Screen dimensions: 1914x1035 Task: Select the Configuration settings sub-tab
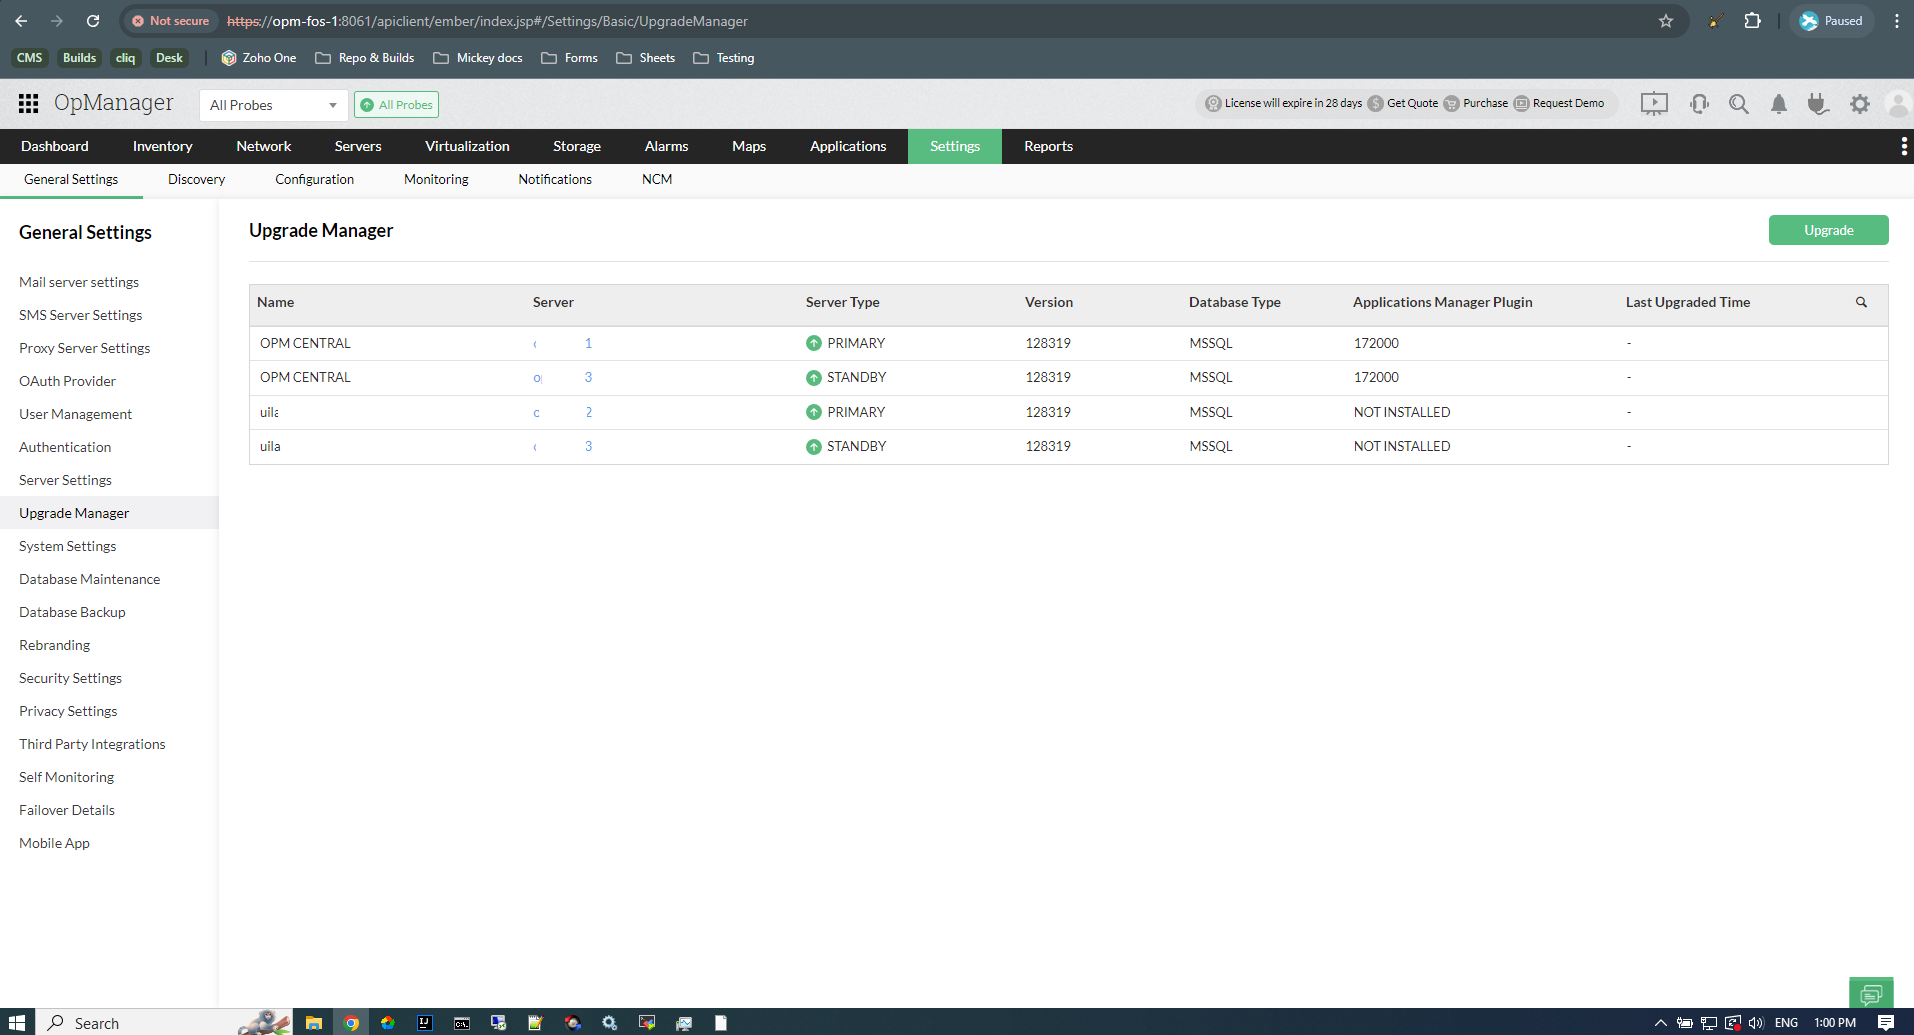[315, 179]
